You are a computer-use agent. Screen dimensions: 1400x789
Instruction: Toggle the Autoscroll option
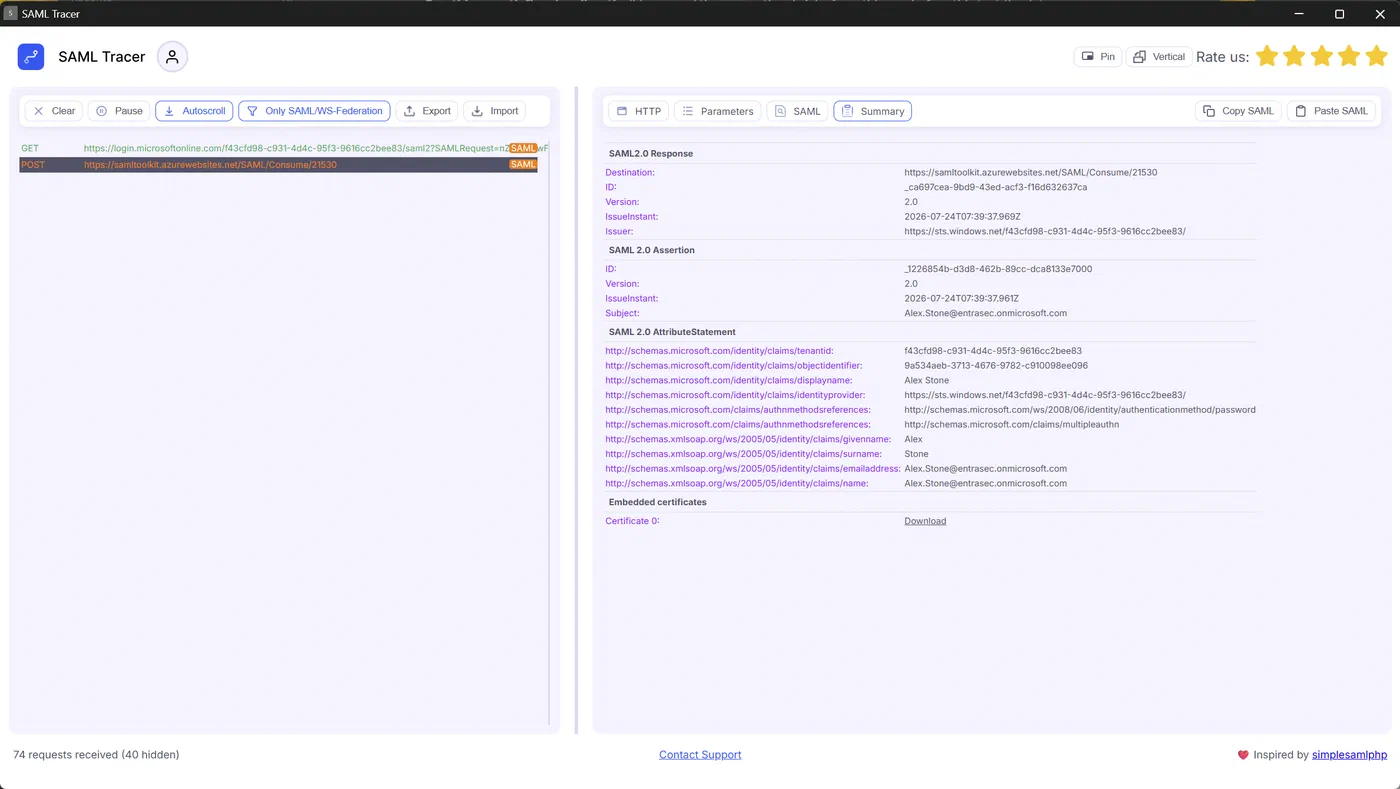194,111
